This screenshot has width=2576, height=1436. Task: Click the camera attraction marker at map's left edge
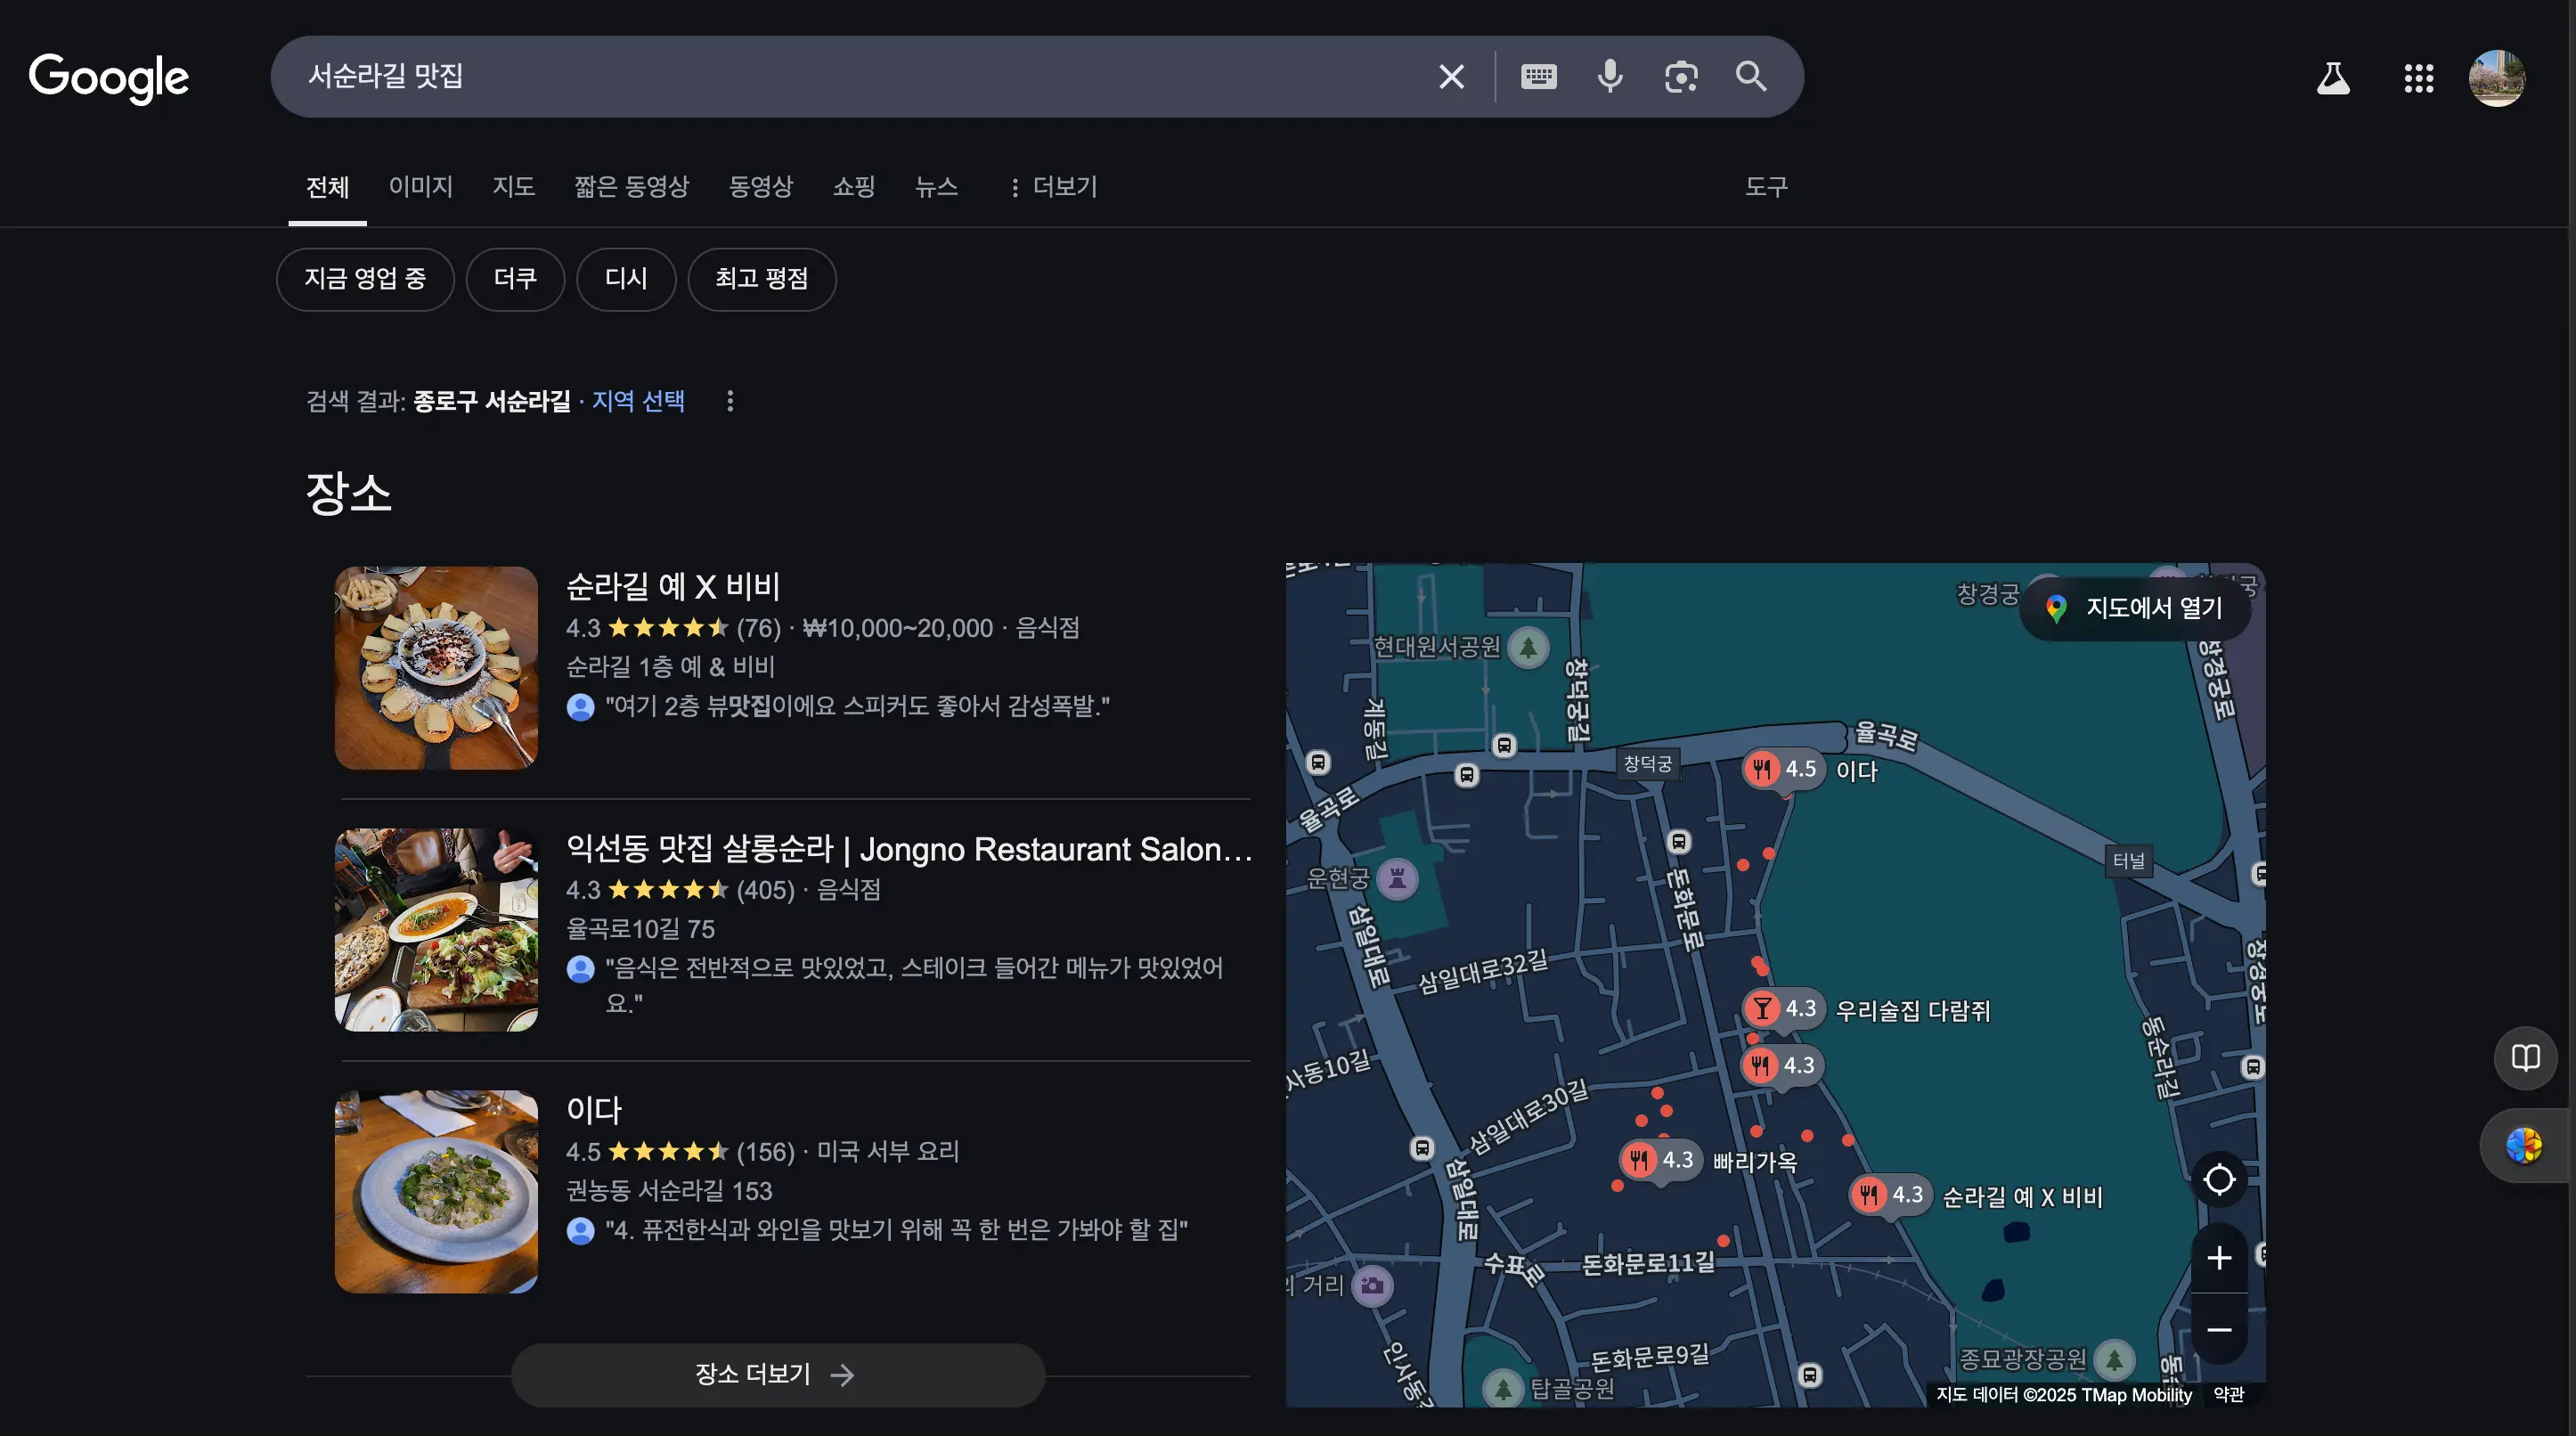1372,1285
